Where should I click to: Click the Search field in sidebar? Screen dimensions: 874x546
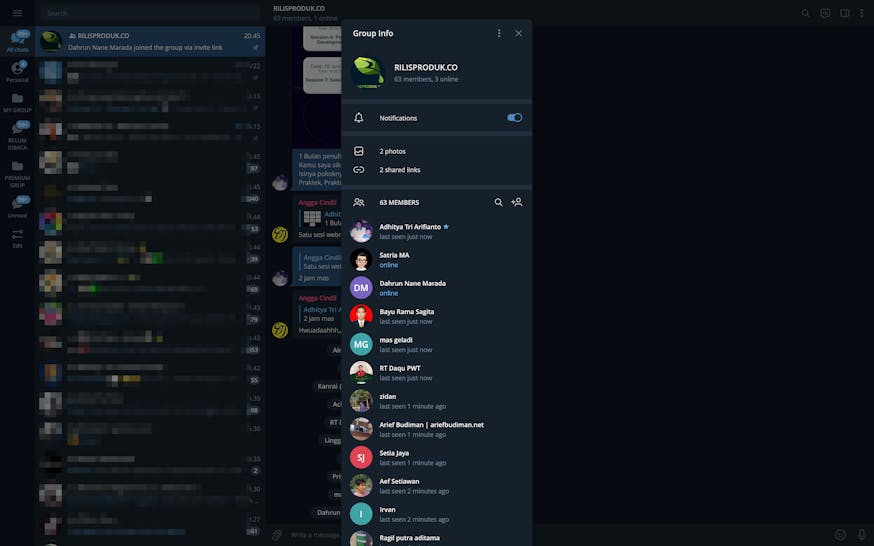(150, 13)
